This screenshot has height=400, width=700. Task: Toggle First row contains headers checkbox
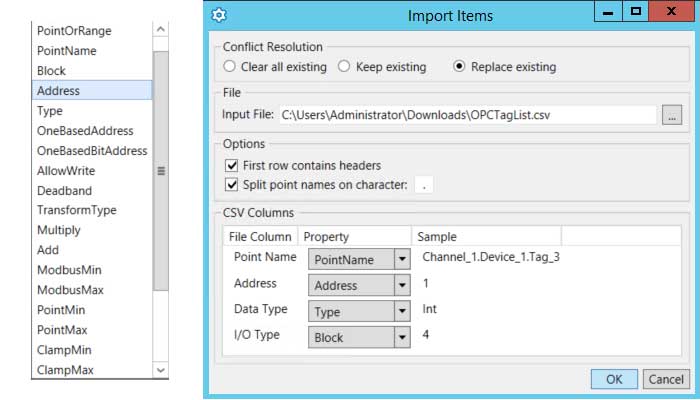point(232,165)
